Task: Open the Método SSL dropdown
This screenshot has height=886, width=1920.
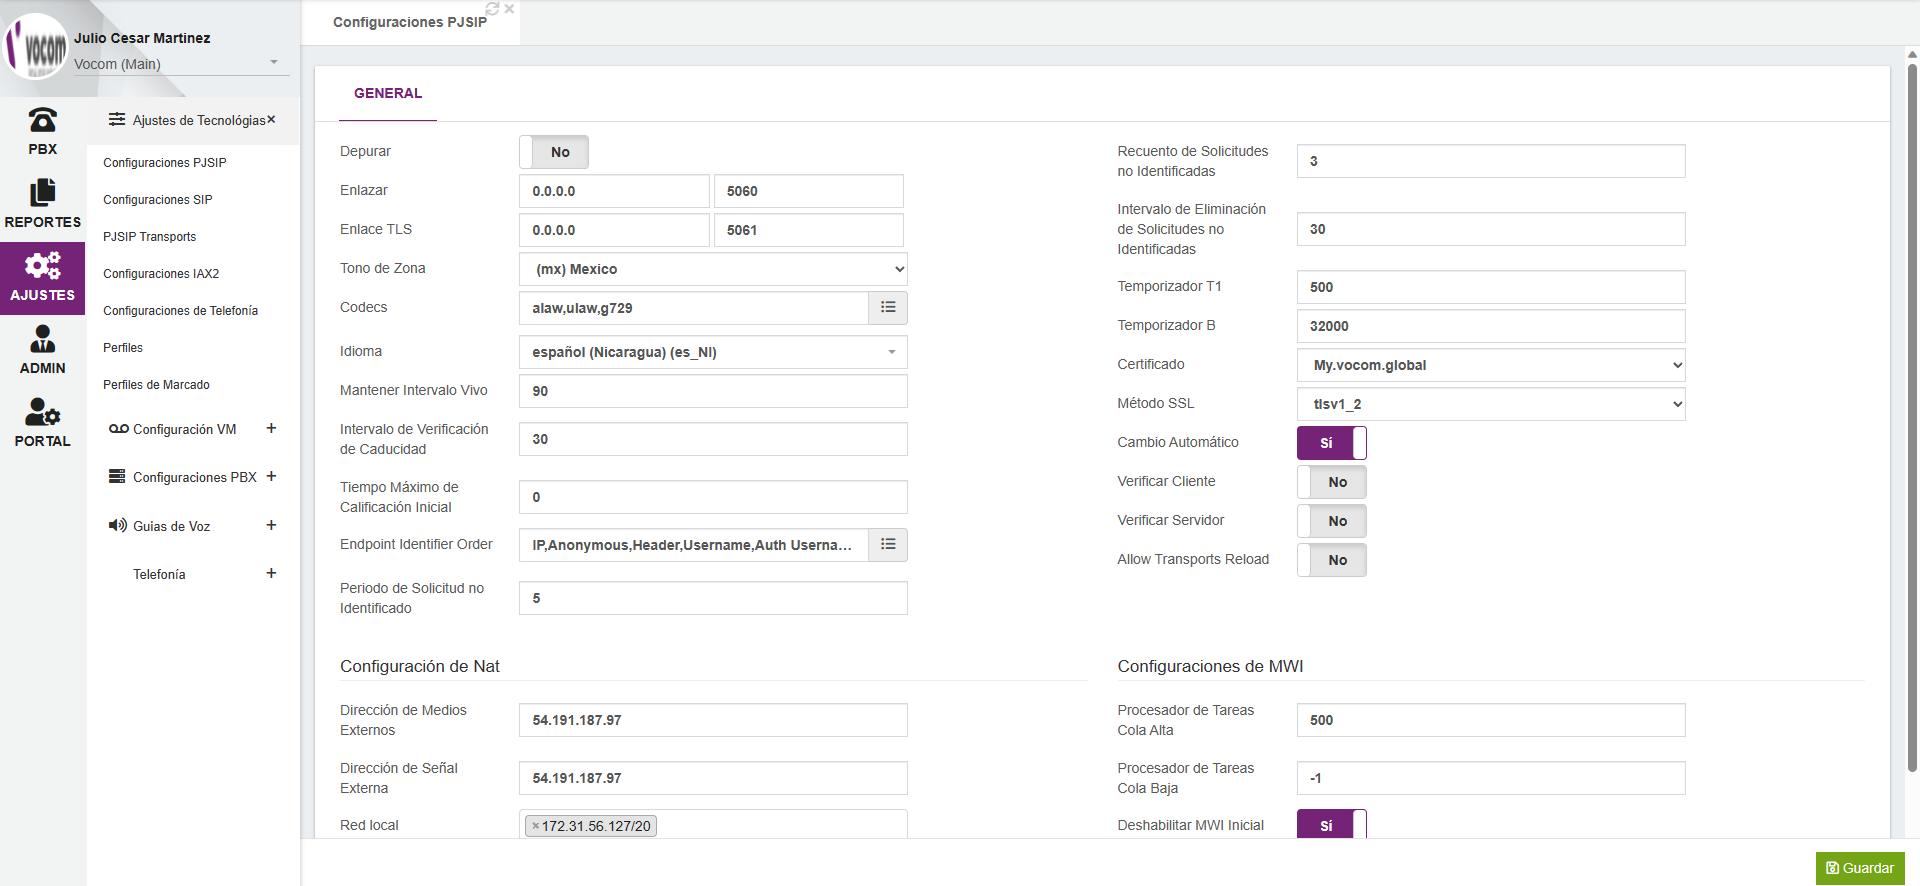Action: (1490, 404)
